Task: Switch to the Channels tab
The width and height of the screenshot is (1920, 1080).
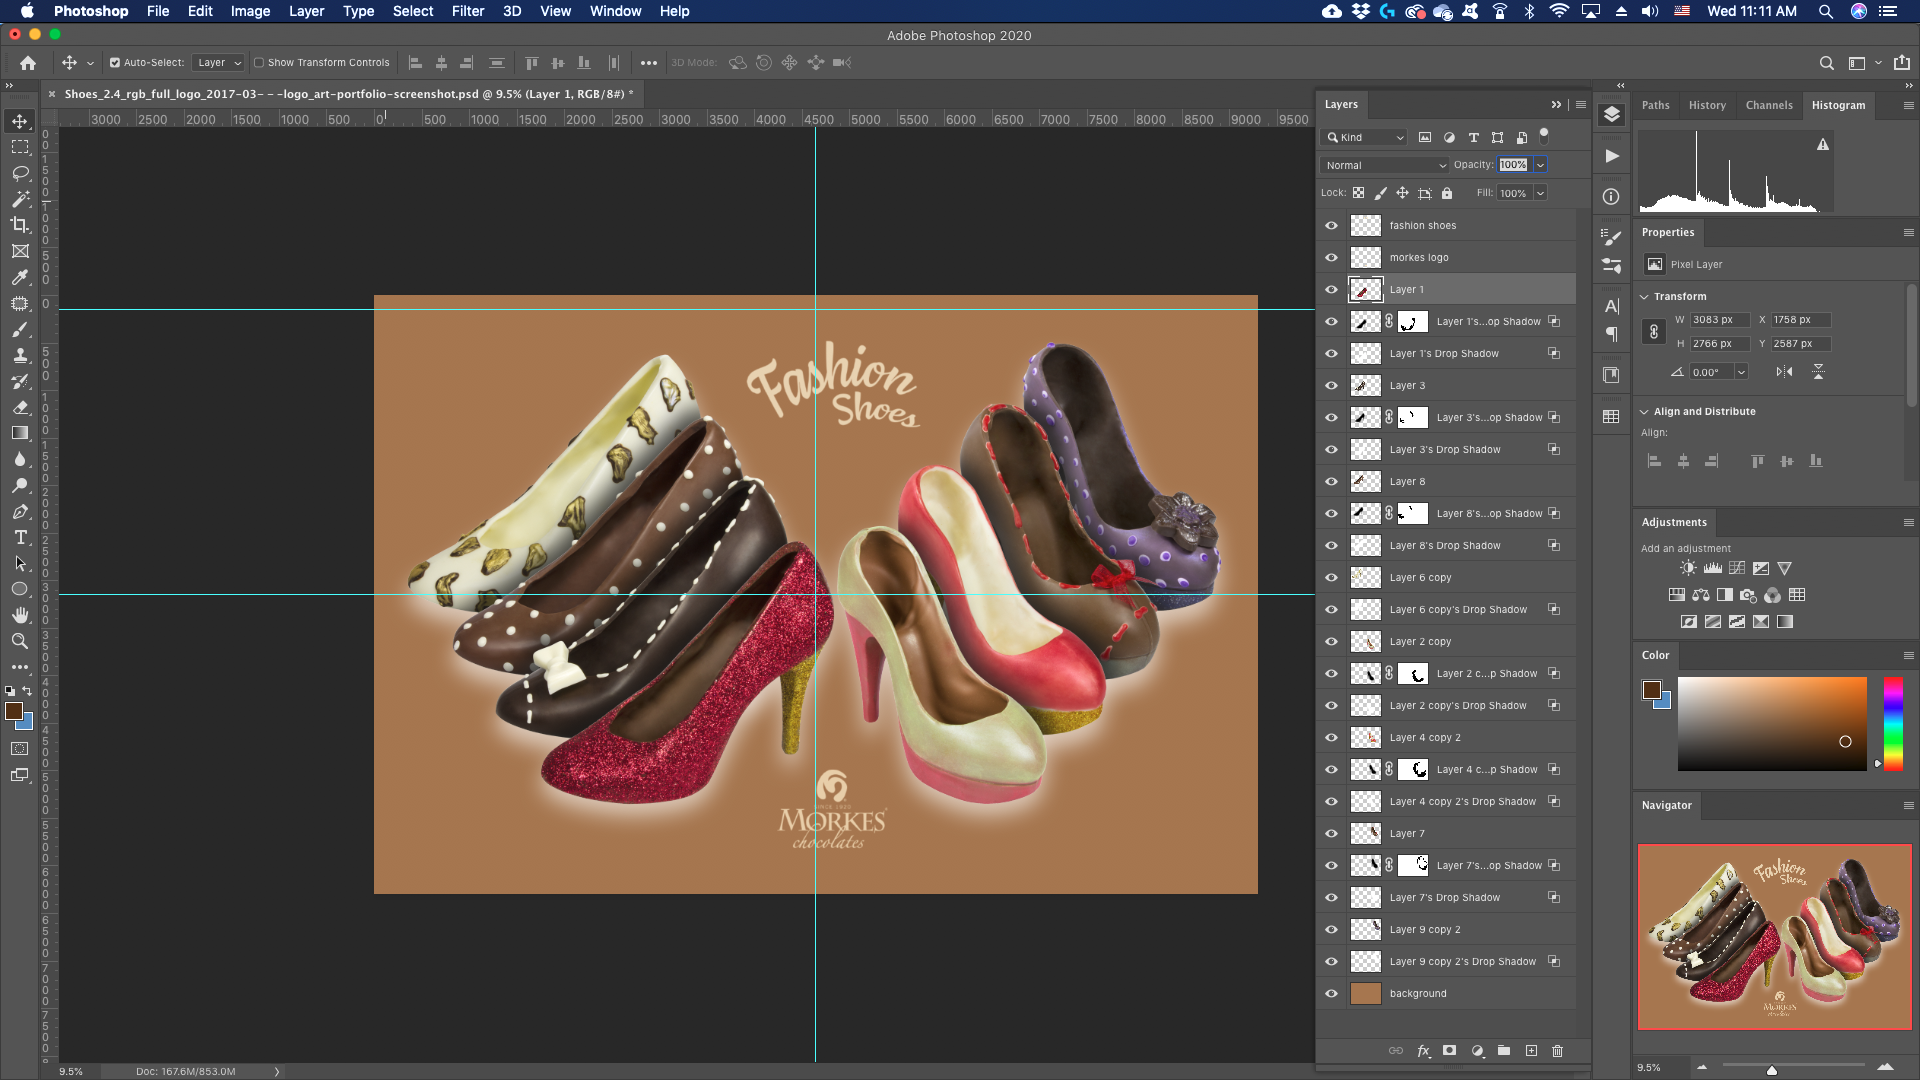Action: (x=1768, y=105)
